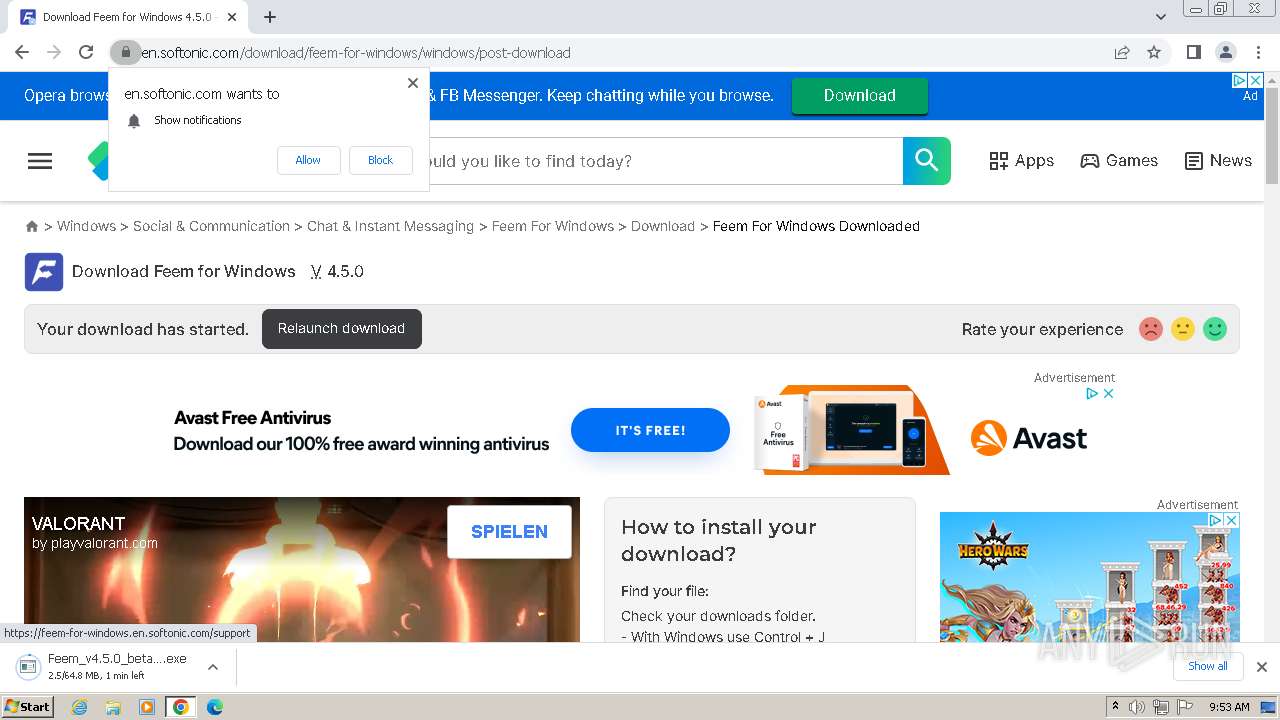Viewport: 1280px width, 720px height.
Task: Click IT'S FREE! Avast button
Action: (x=650, y=430)
